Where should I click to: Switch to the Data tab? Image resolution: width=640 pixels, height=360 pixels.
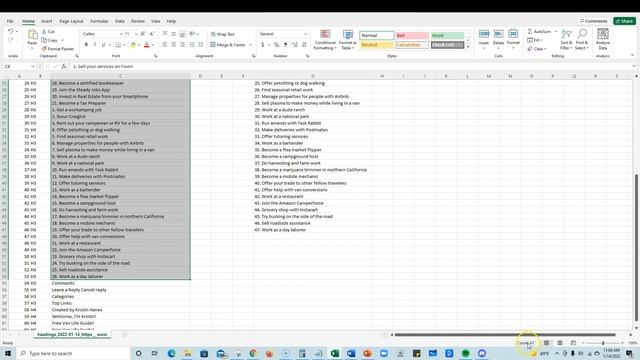tap(120, 21)
